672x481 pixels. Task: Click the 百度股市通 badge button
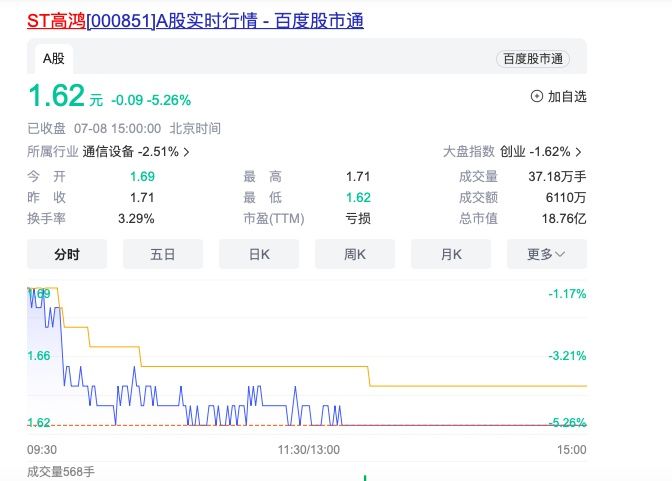533,59
